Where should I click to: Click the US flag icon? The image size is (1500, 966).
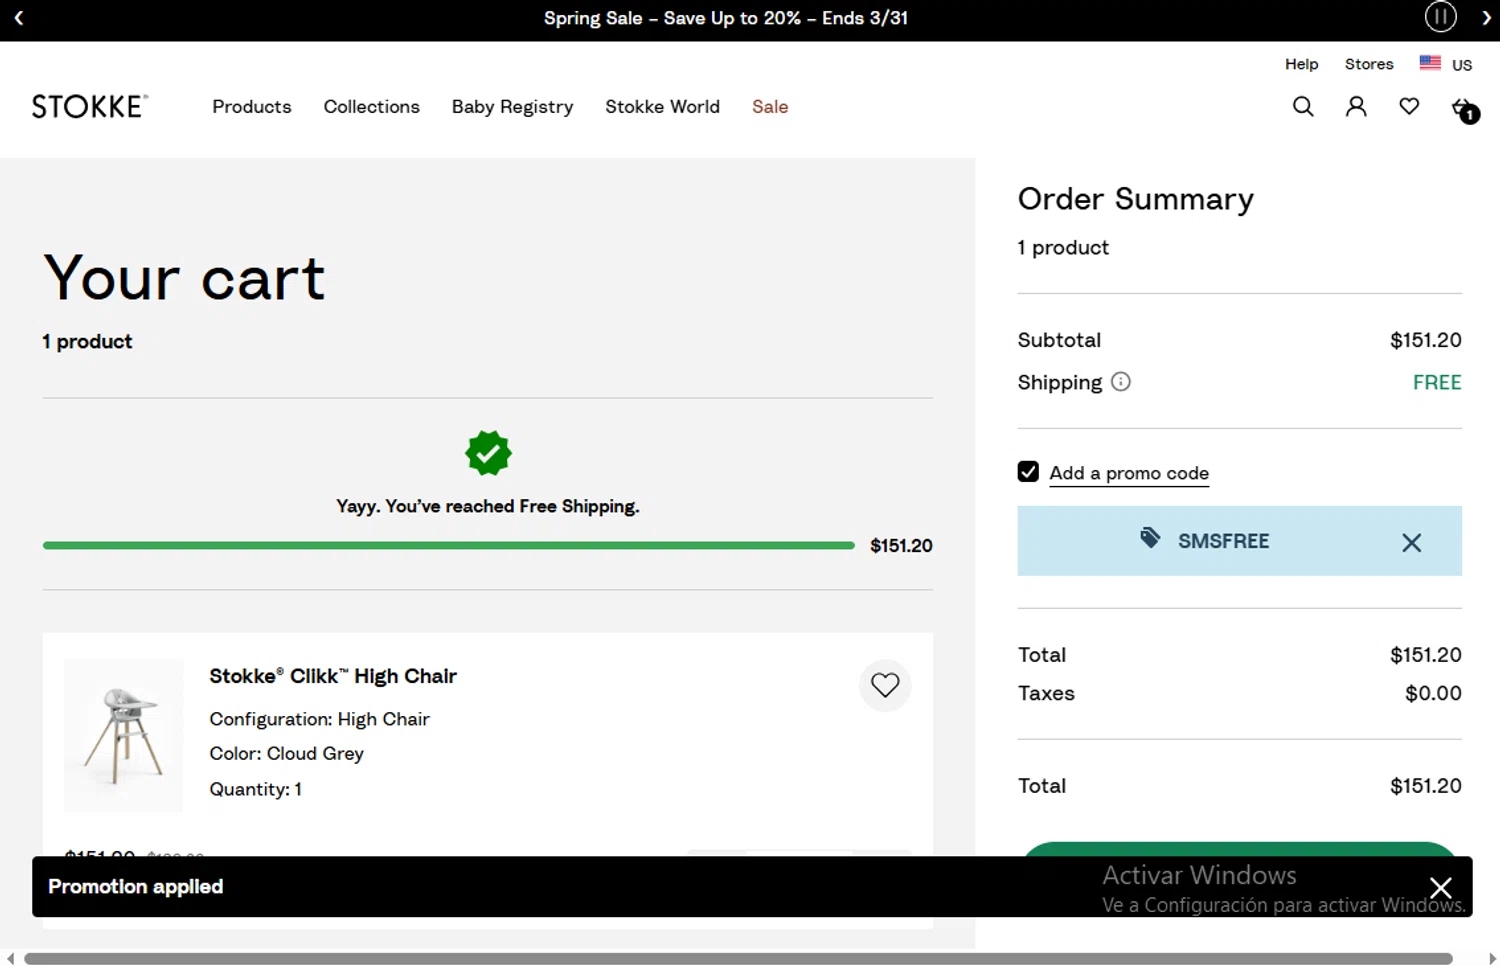[x=1430, y=63]
